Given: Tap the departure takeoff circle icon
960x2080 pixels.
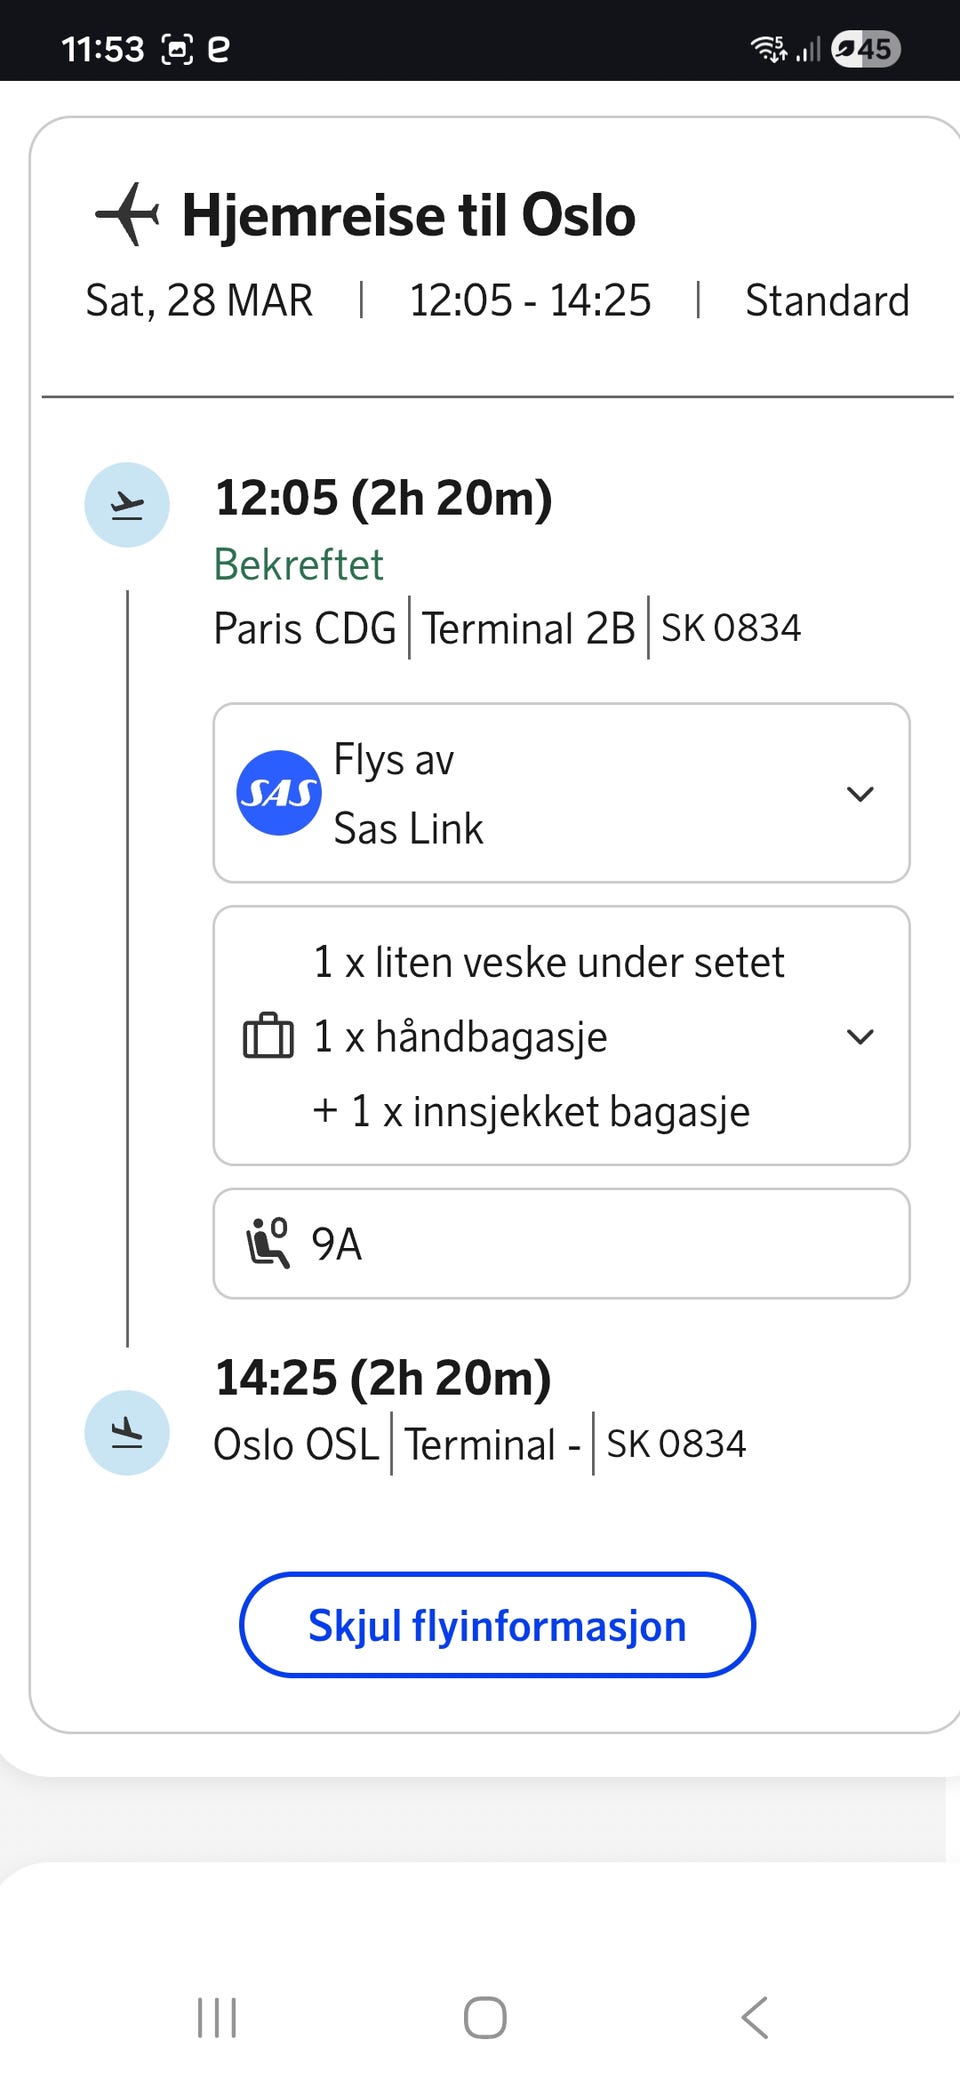Looking at the screenshot, I should (127, 505).
